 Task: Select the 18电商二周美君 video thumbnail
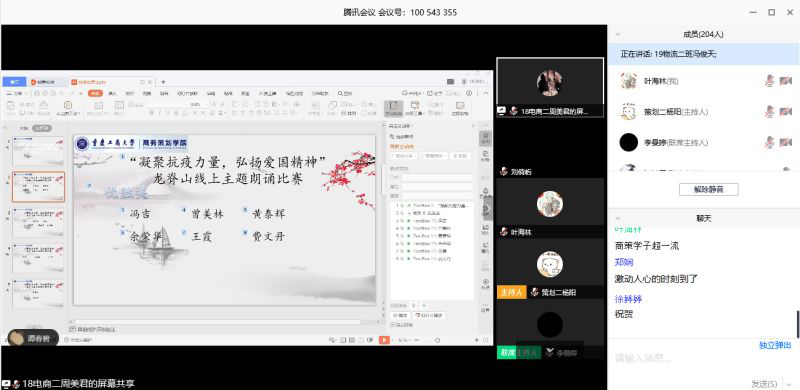point(550,87)
